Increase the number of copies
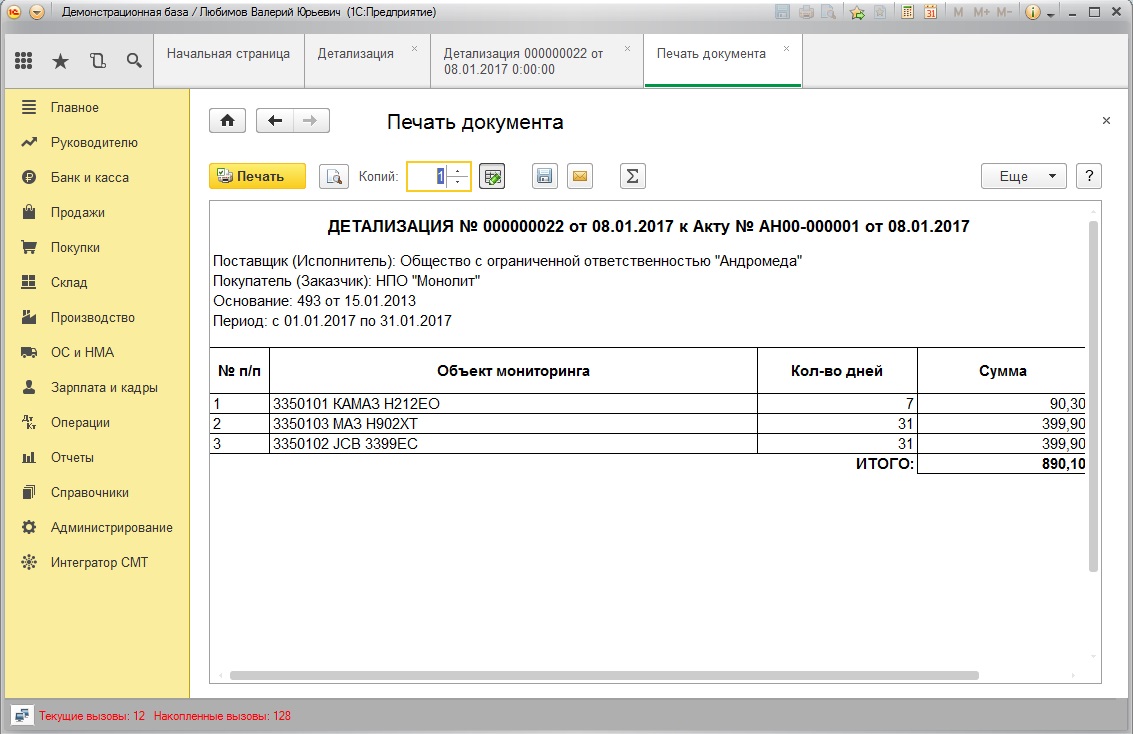 pyautogui.click(x=458, y=170)
